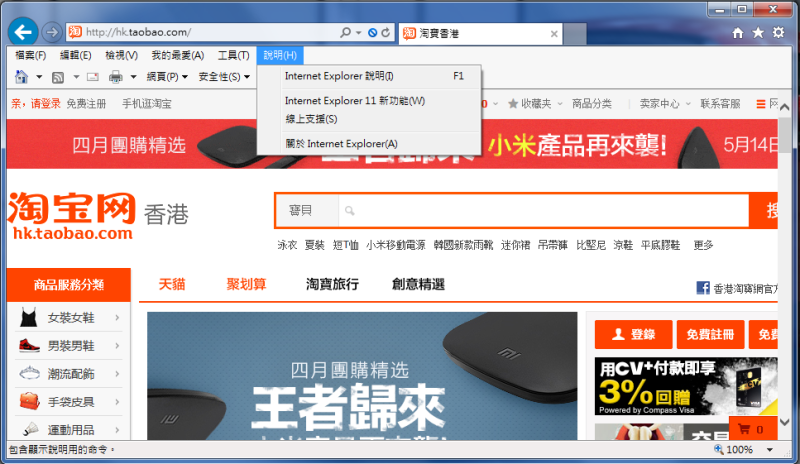Open the 潮流配飾 category
The height and width of the screenshot is (464, 800).
click(69, 374)
